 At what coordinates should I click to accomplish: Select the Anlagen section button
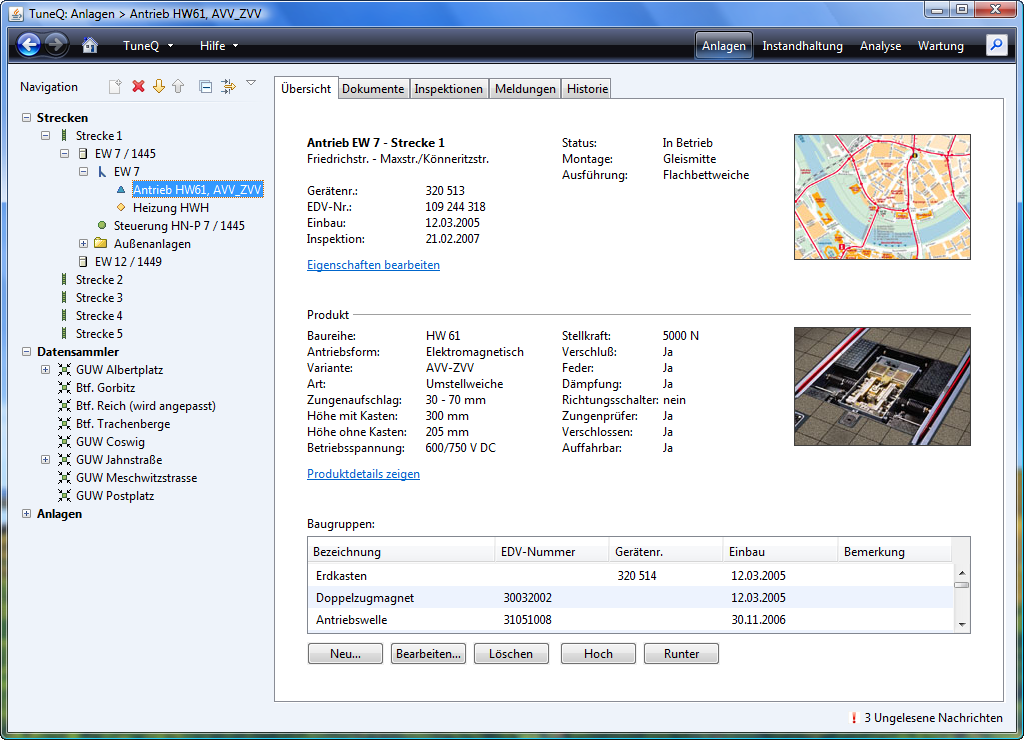point(724,46)
